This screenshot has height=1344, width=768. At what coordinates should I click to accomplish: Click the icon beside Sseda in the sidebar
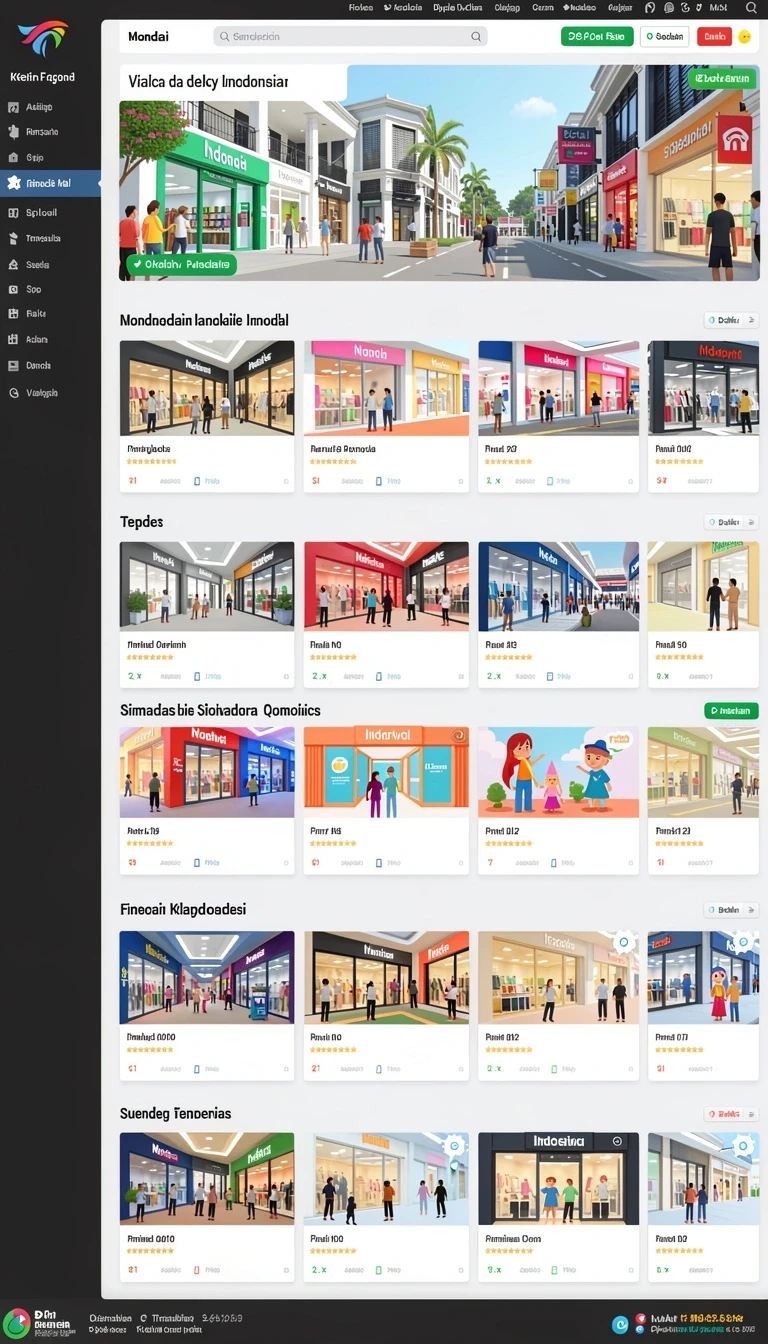point(13,265)
